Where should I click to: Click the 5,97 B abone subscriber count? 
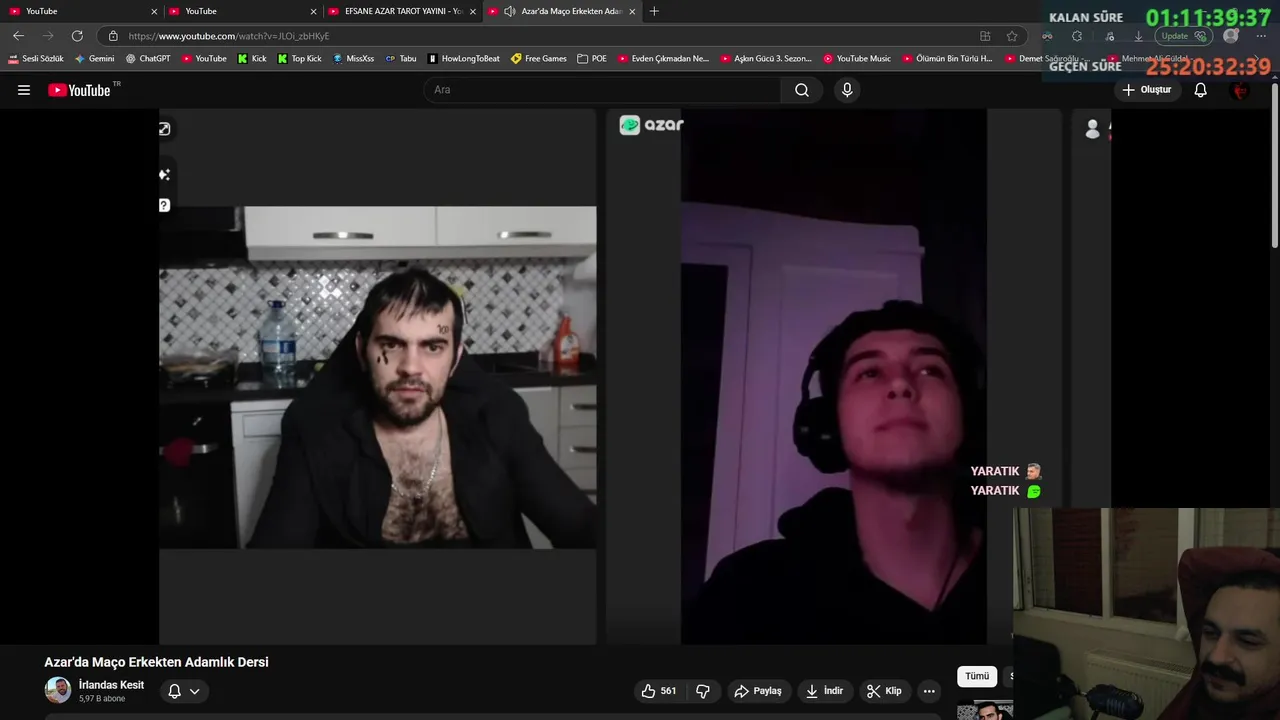102,699
